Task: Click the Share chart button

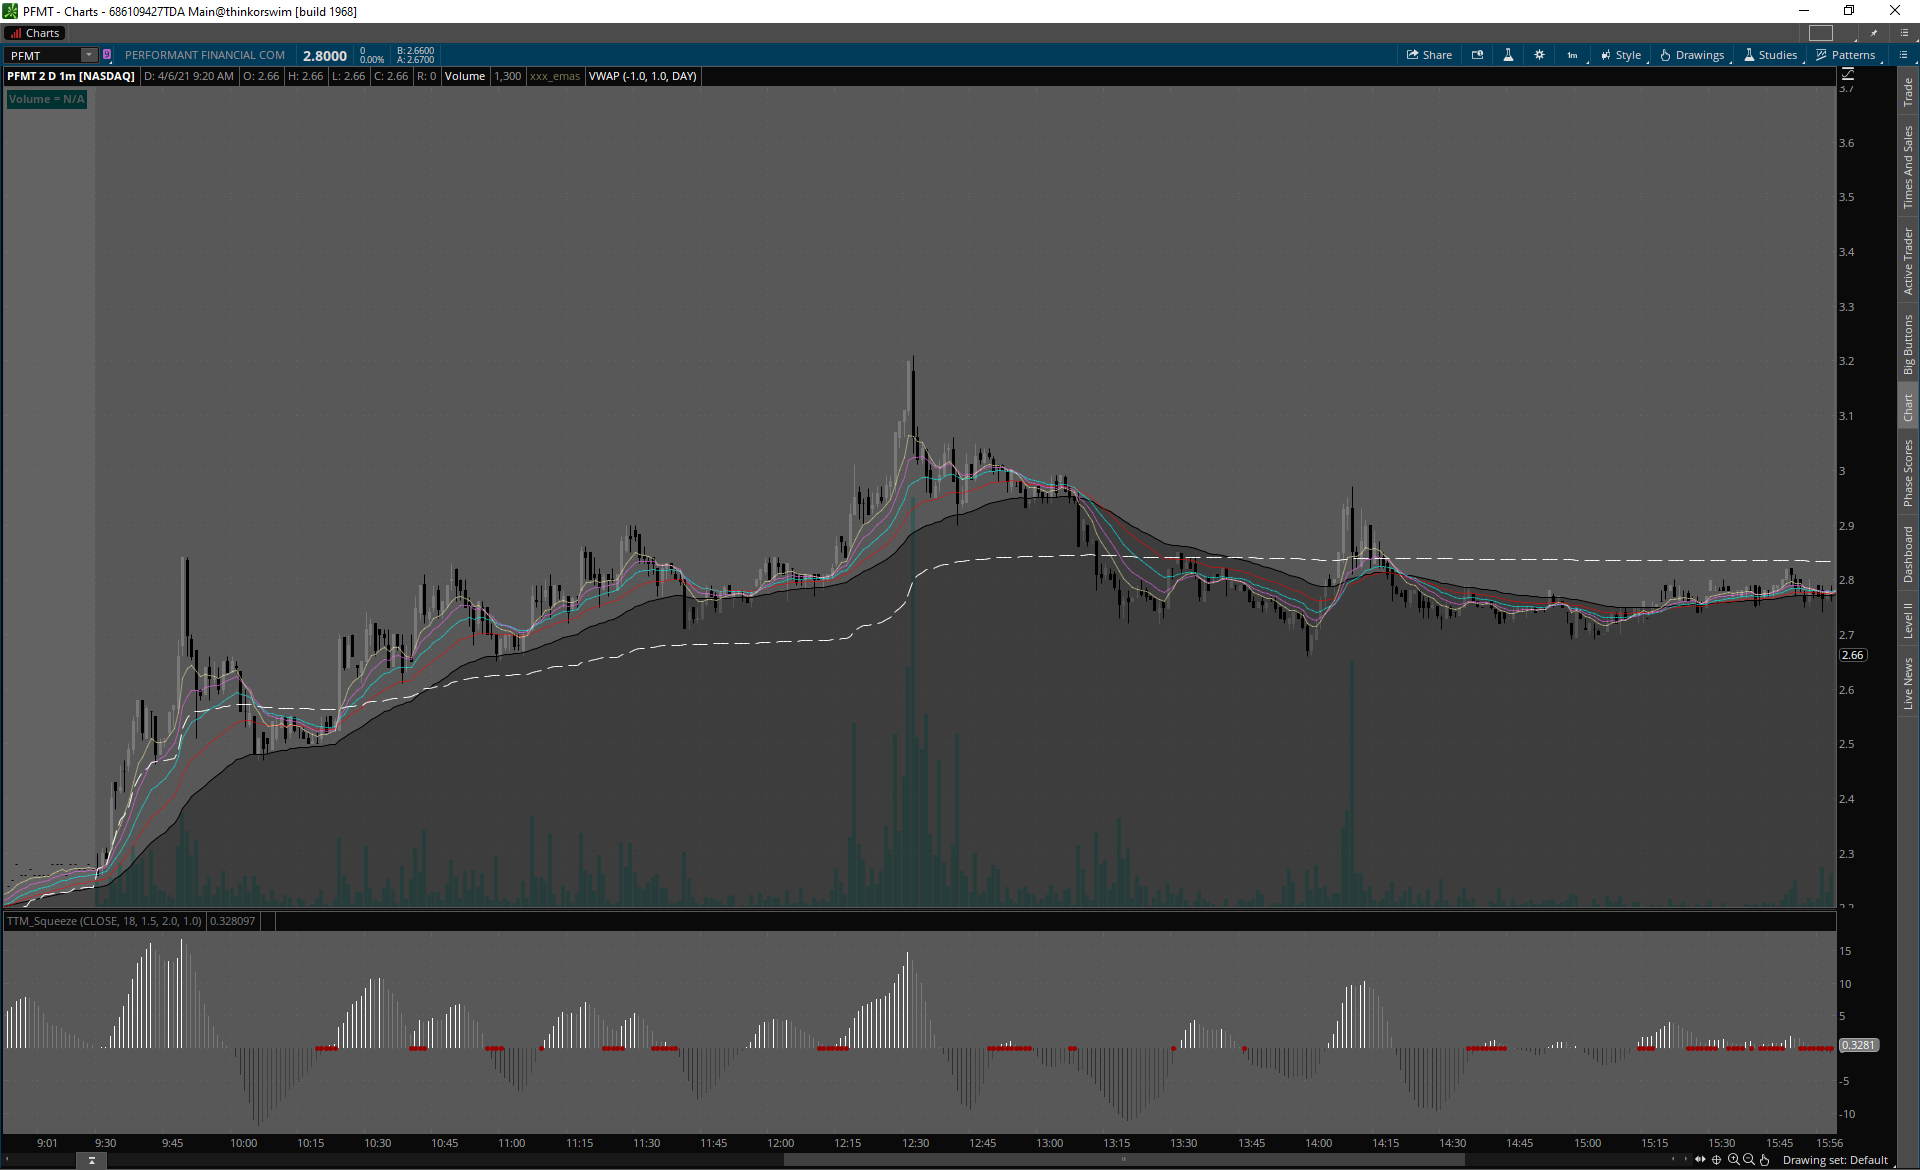Action: click(1429, 55)
